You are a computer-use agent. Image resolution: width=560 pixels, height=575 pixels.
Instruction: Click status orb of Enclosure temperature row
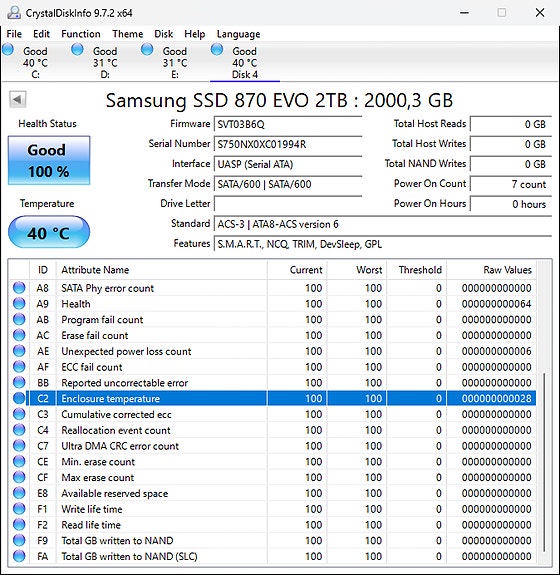tap(19, 398)
